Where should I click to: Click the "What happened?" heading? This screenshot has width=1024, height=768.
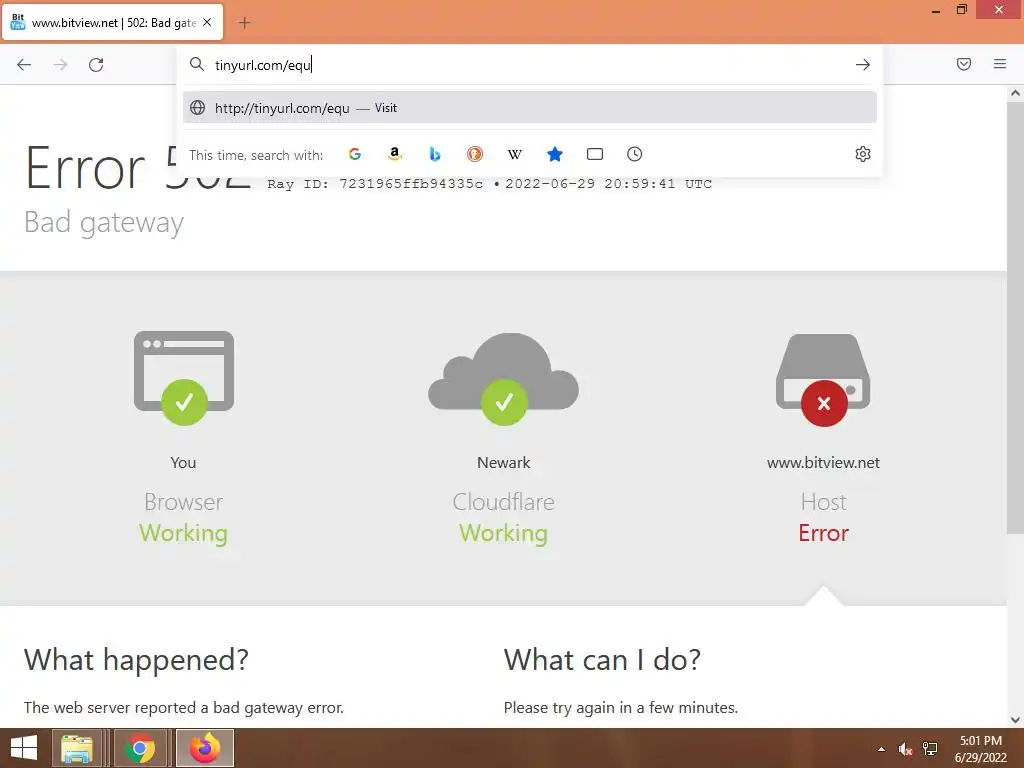coord(136,660)
